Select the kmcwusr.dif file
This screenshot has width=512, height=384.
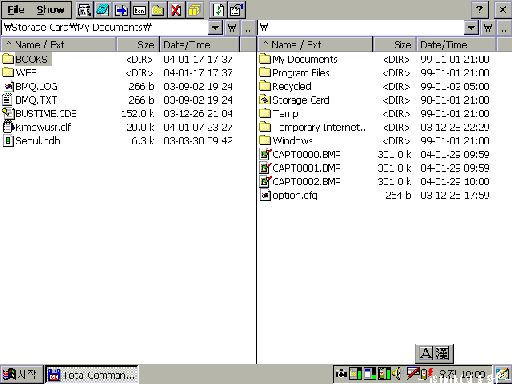[37, 127]
